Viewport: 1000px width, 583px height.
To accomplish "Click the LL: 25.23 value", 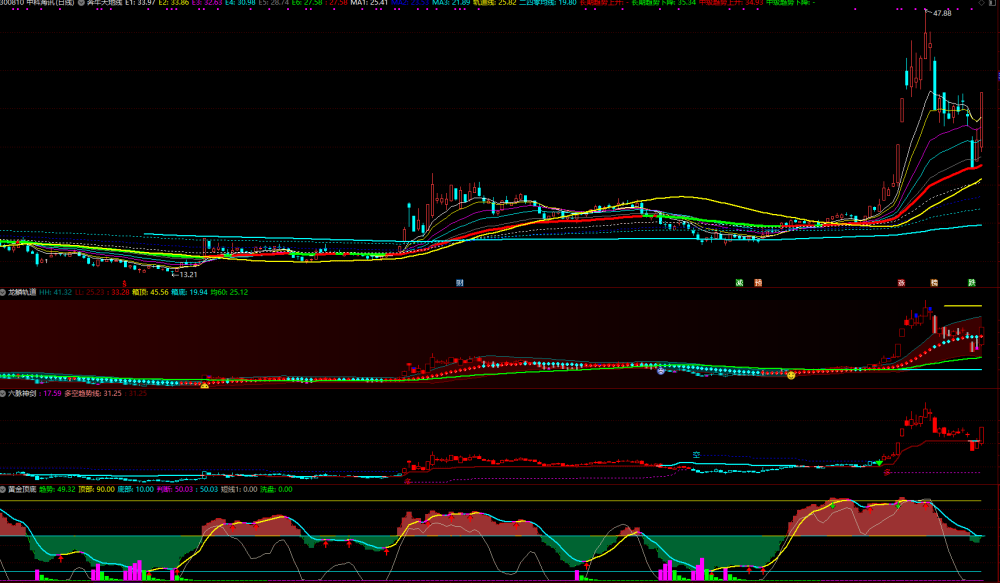I will coord(89,292).
